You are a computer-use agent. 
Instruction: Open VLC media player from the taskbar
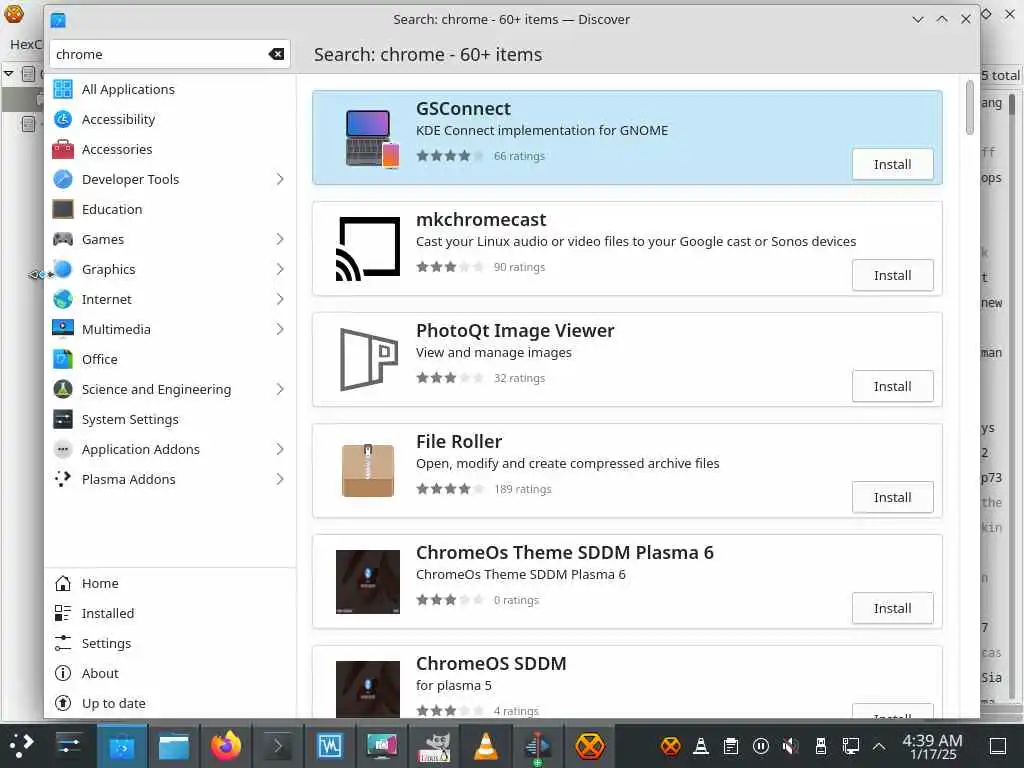(486, 746)
